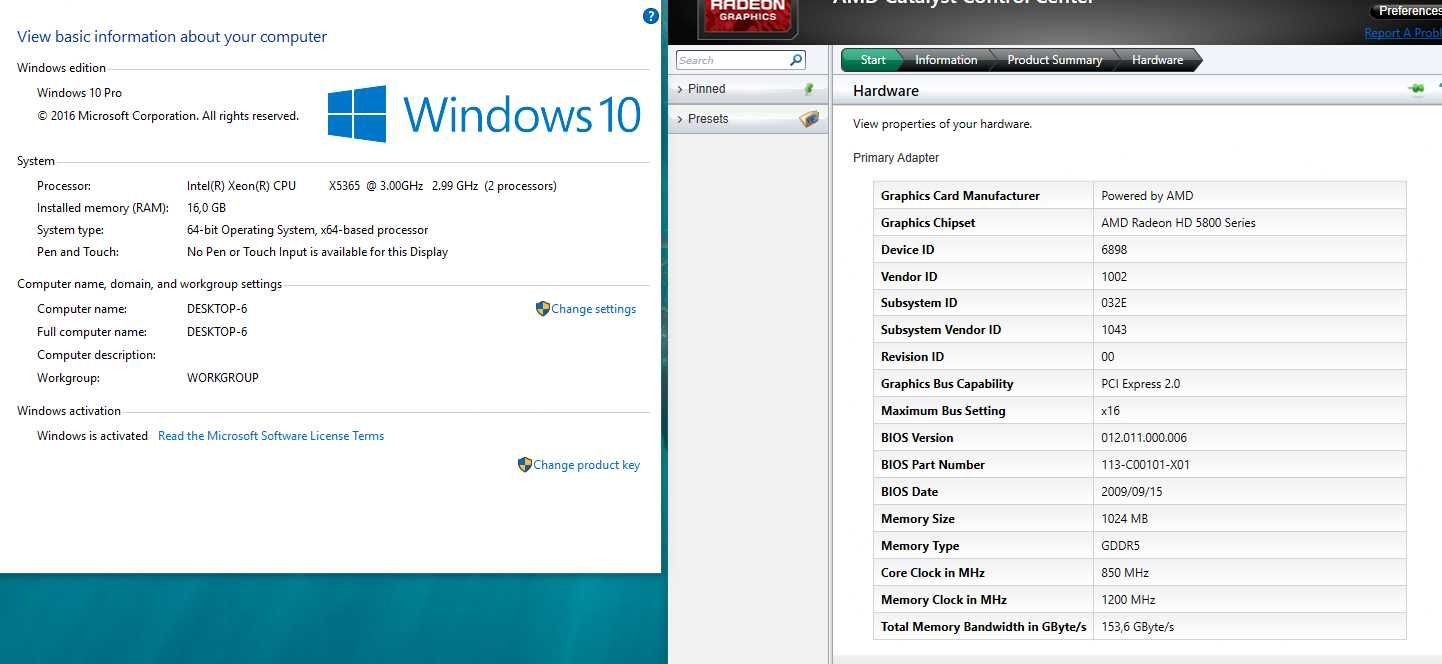
Task: Click the Total Memory Bandwidth in GByte/s label
Action: (x=983, y=627)
